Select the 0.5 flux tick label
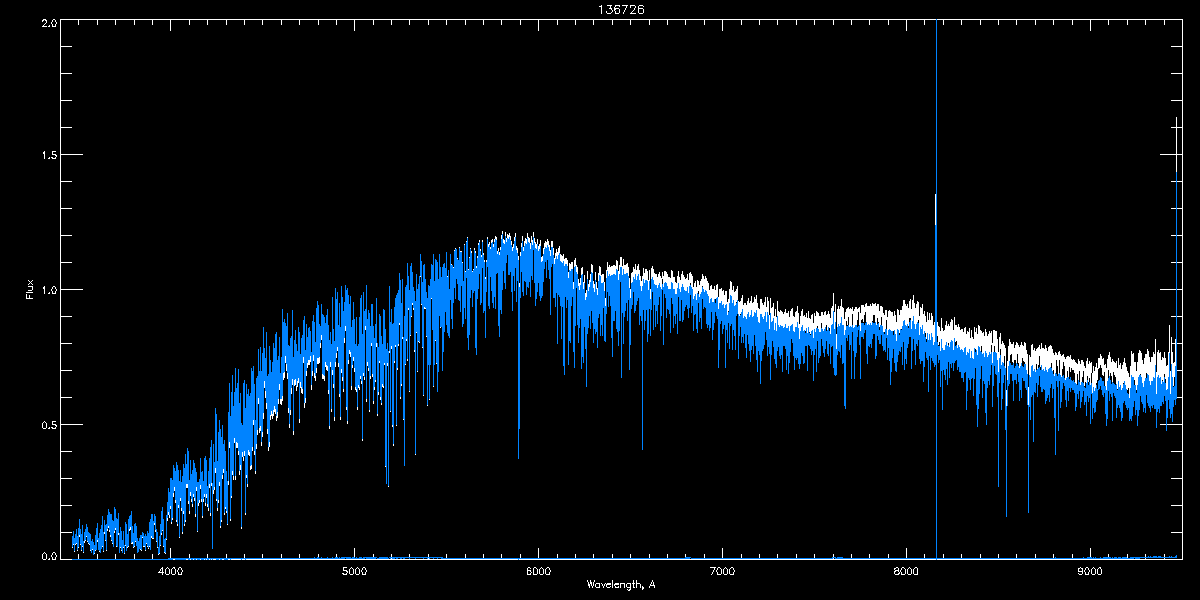The width and height of the screenshot is (1200, 600). pos(49,424)
